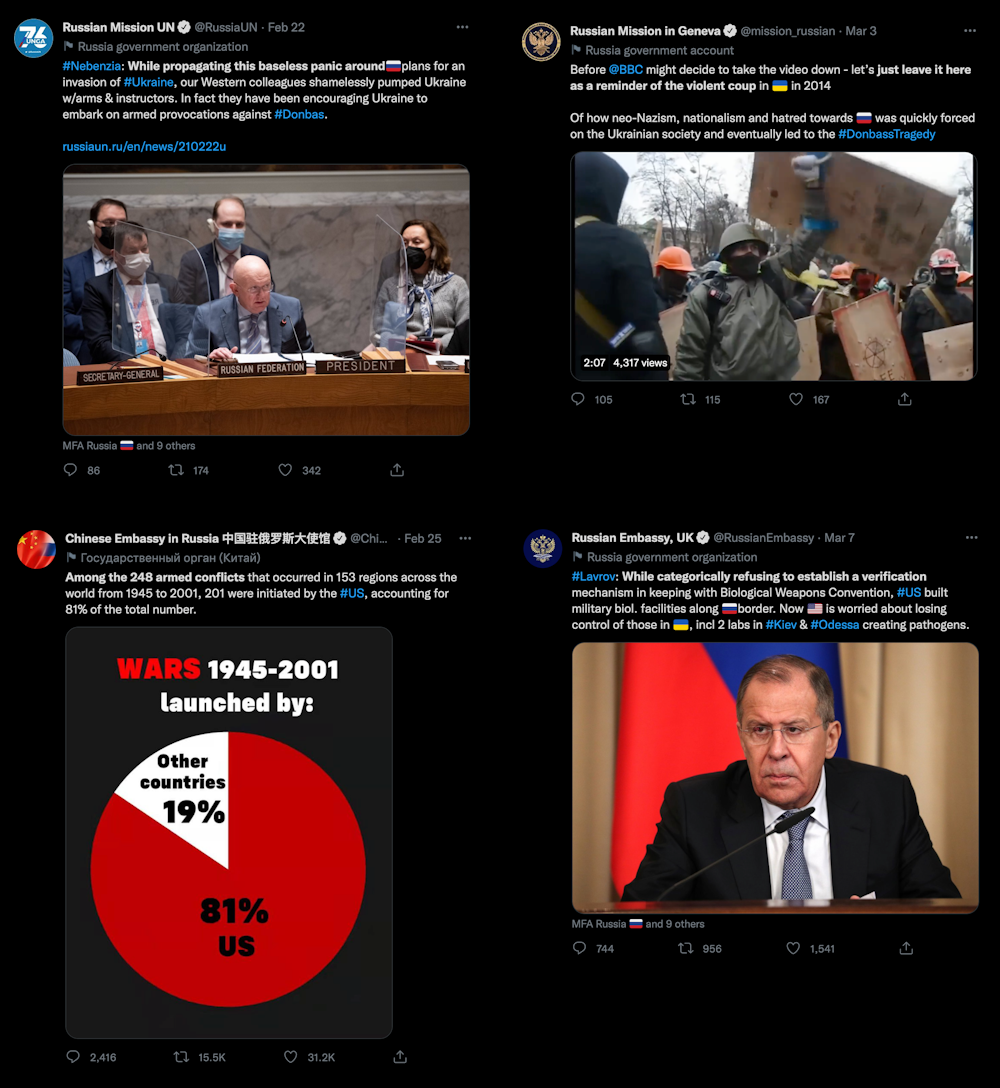The height and width of the screenshot is (1088, 1000).
Task: Open the russiaun.ru/en/news/210222u link
Action: [144, 146]
